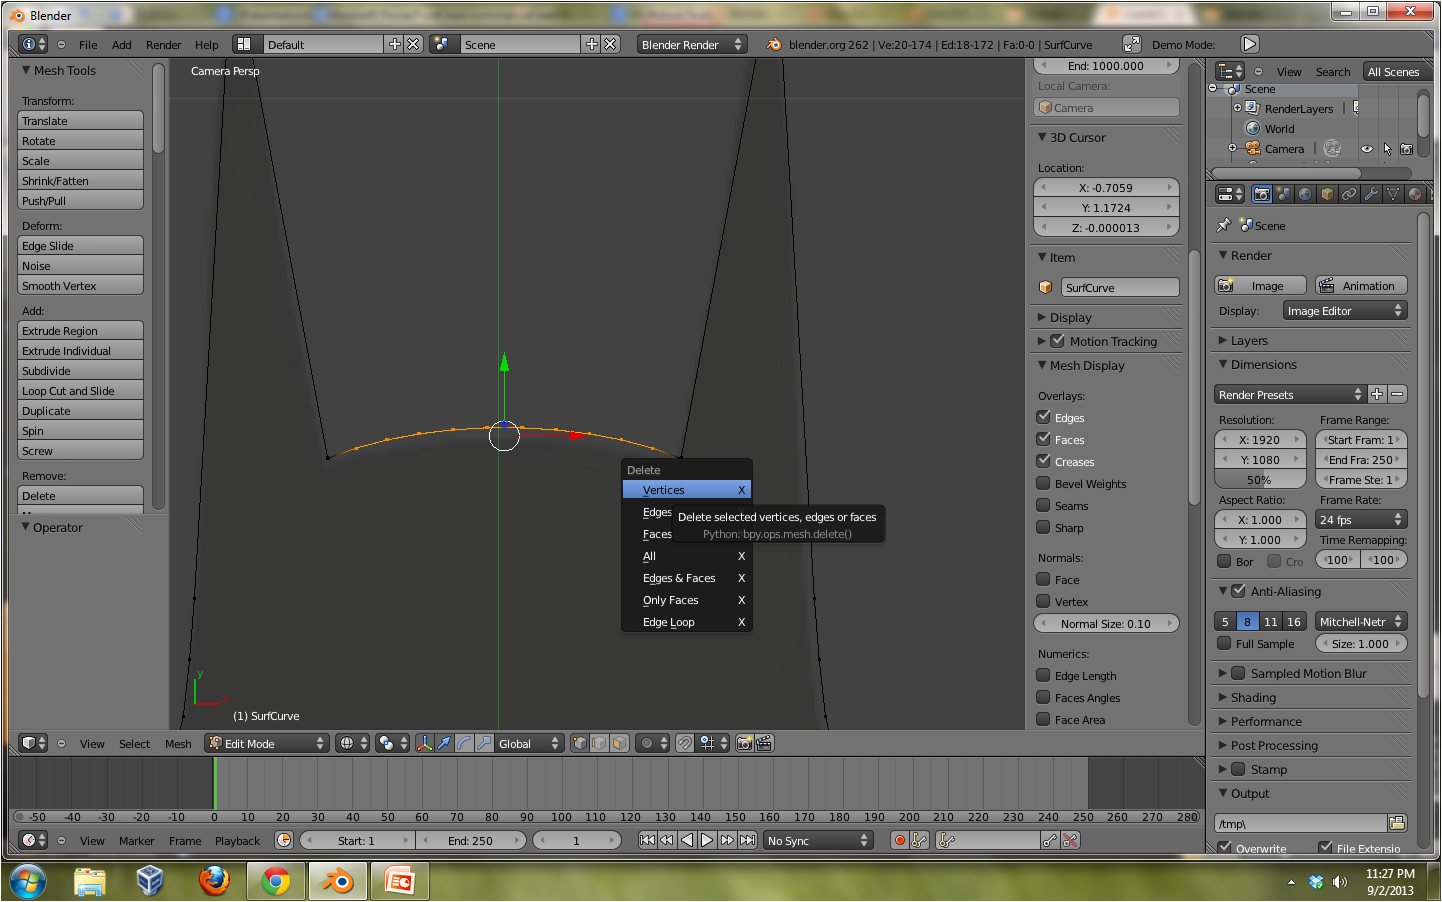Image resolution: width=1442 pixels, height=902 pixels.
Task: Switch to vertex select mode icon
Action: point(580,743)
